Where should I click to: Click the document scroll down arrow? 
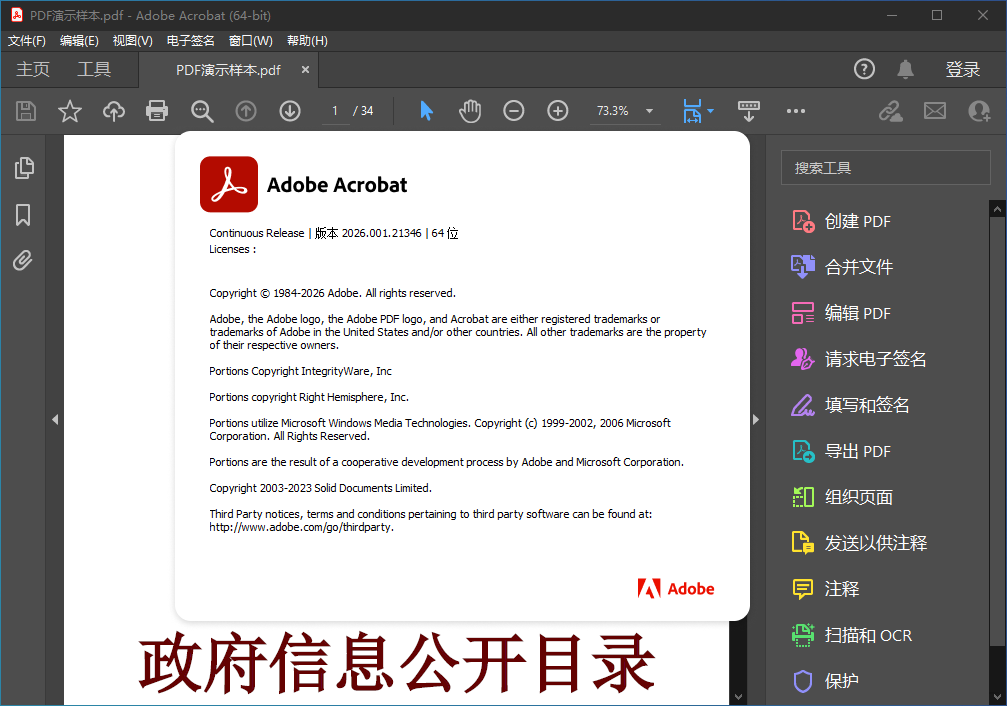pyautogui.click(x=738, y=696)
